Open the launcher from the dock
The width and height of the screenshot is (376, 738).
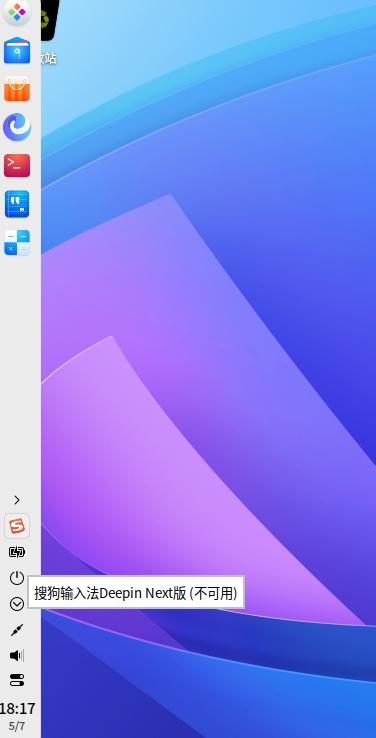point(17,12)
